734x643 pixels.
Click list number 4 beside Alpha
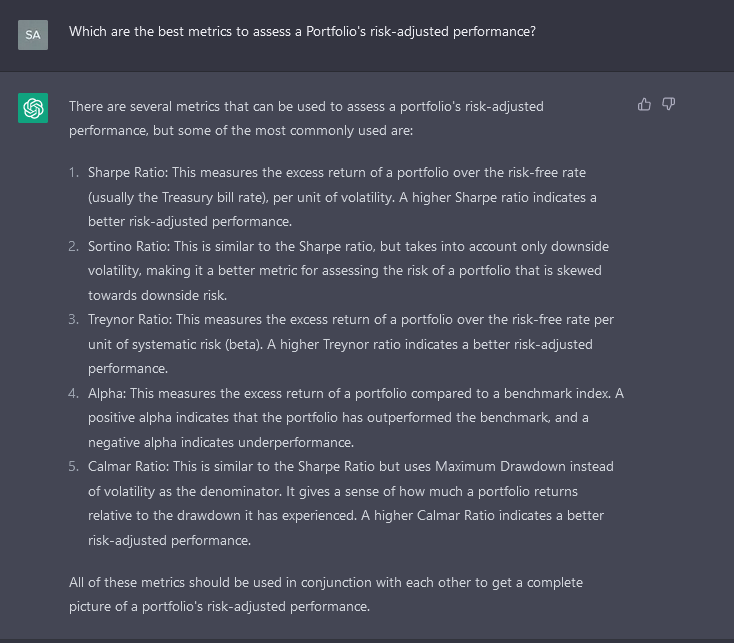point(74,393)
